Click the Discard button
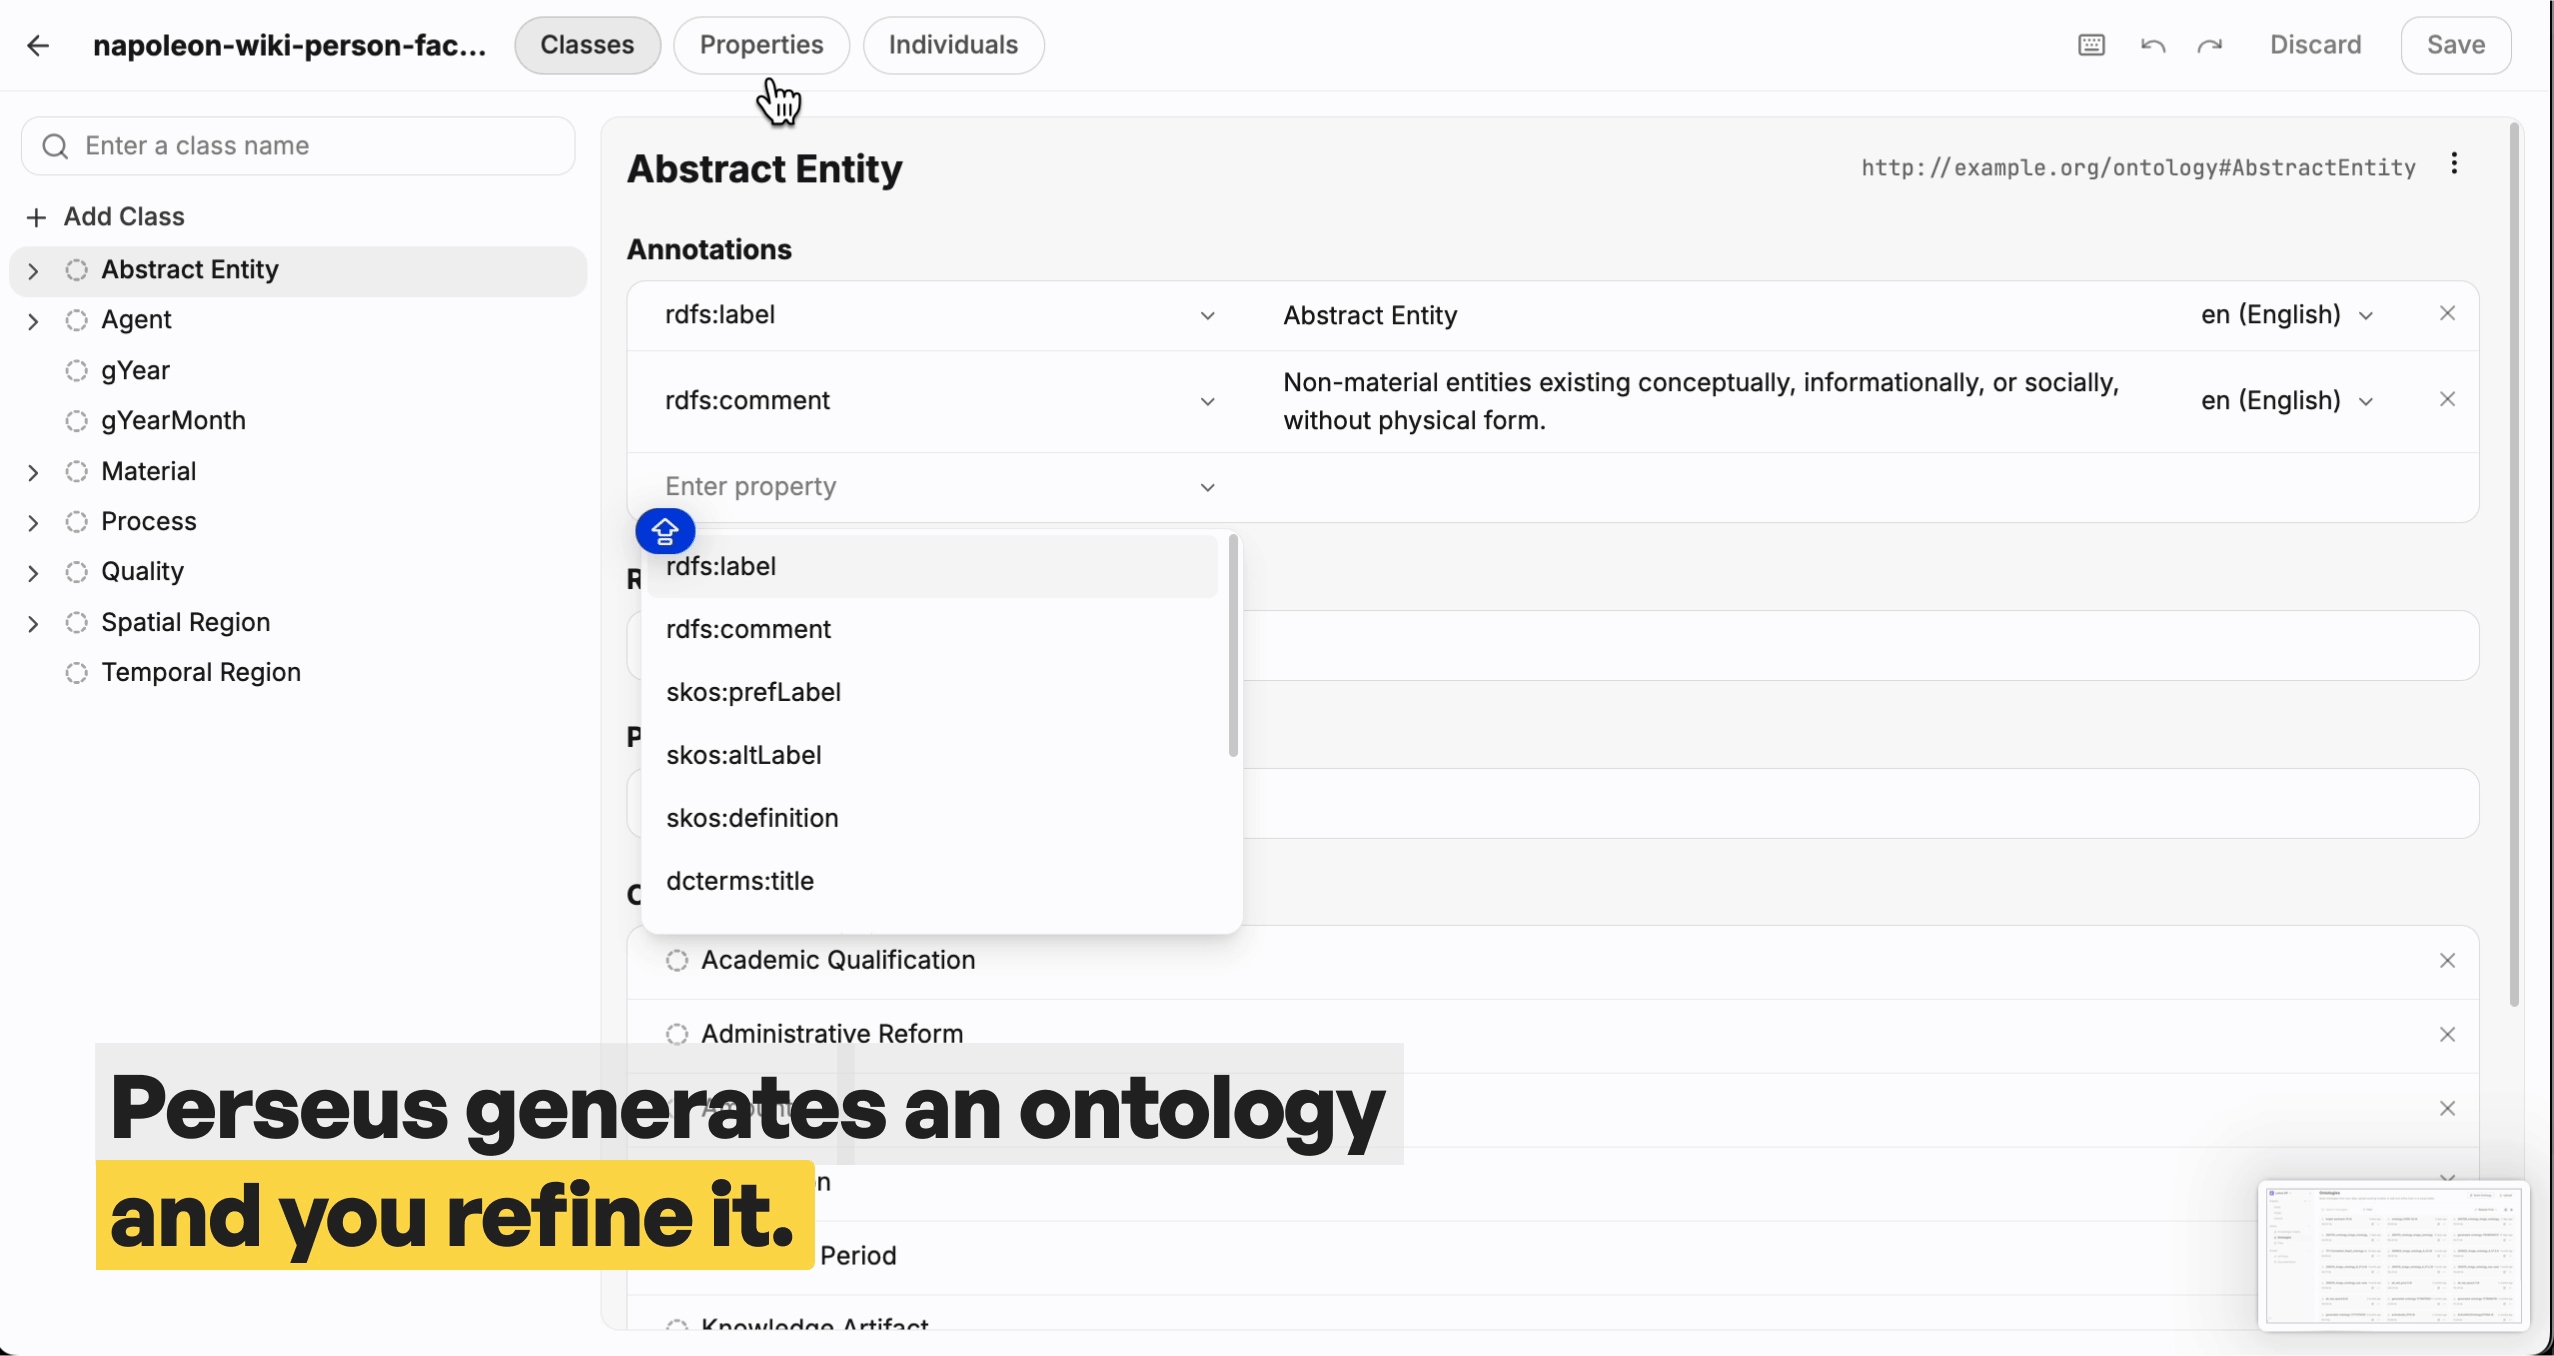Viewport: 2554px width, 1356px height. (2315, 45)
